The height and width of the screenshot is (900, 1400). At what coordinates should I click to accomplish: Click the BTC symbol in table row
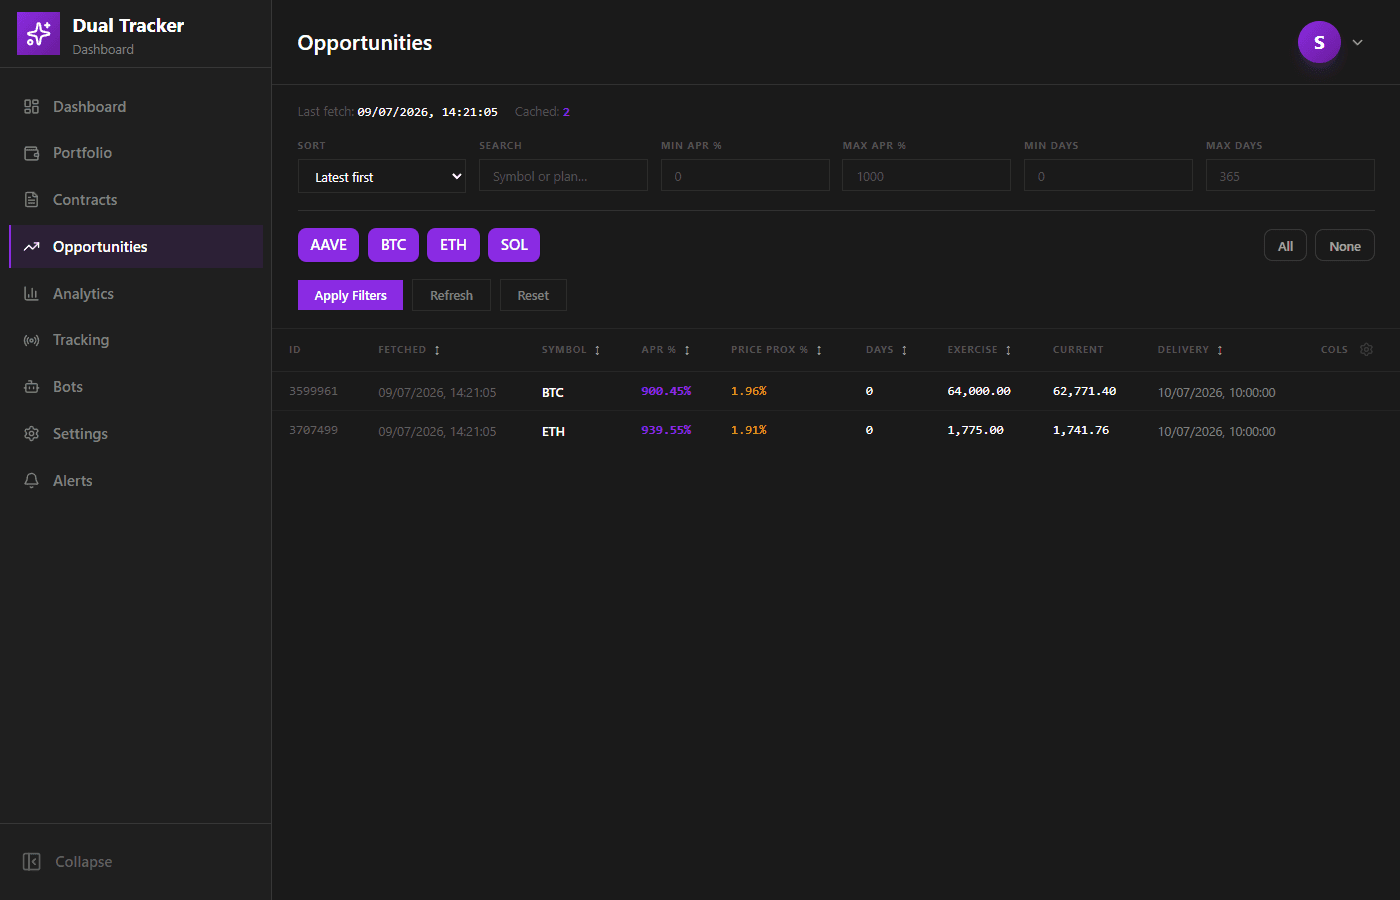click(x=553, y=392)
